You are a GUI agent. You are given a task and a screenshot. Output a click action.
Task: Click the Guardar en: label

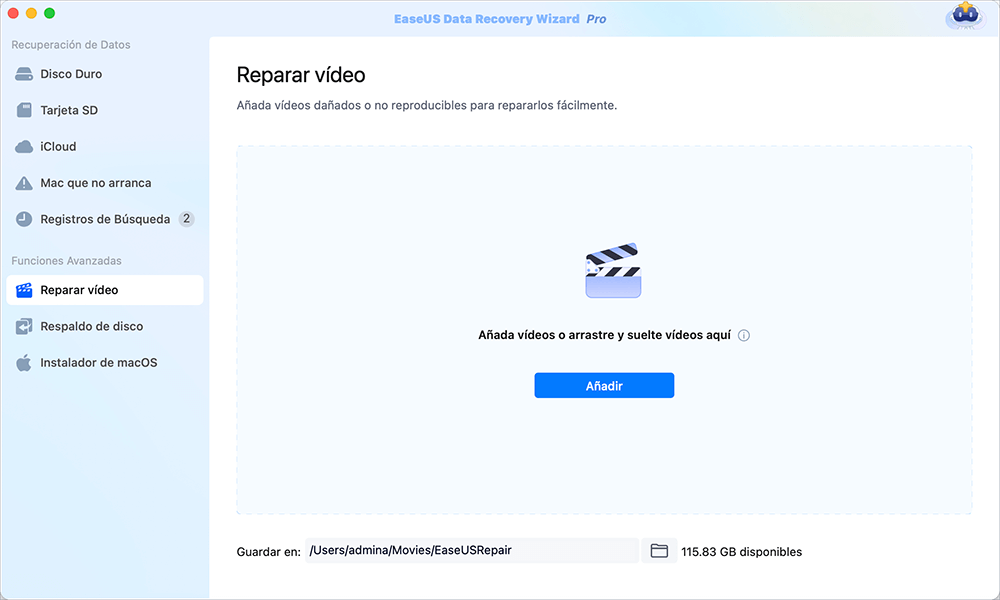268,552
